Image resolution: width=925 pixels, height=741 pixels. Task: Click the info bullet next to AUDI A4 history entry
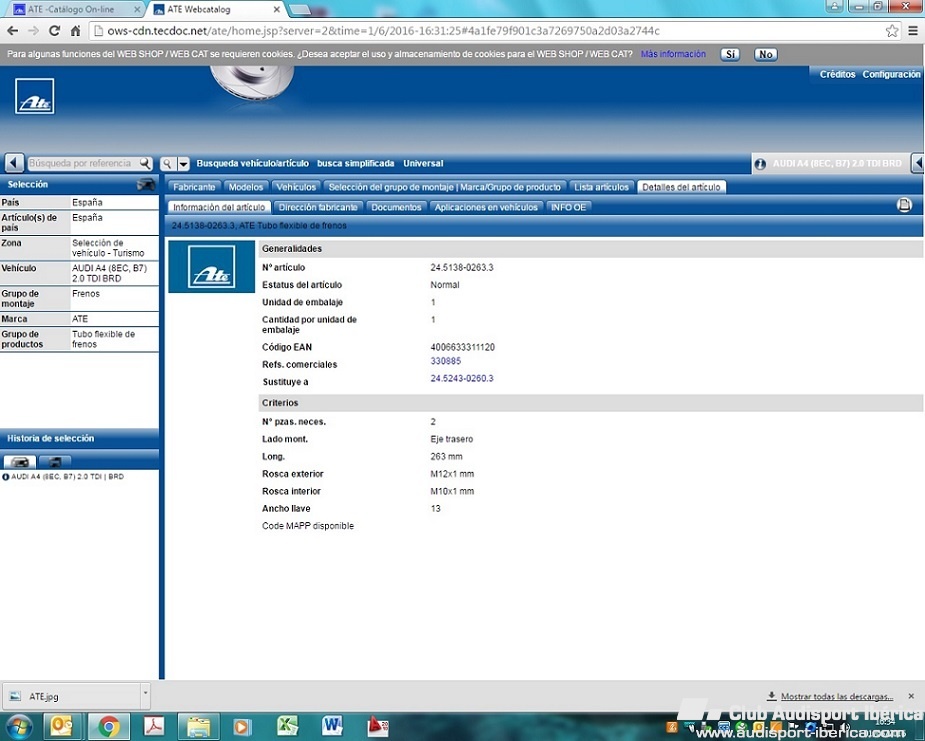point(5,477)
